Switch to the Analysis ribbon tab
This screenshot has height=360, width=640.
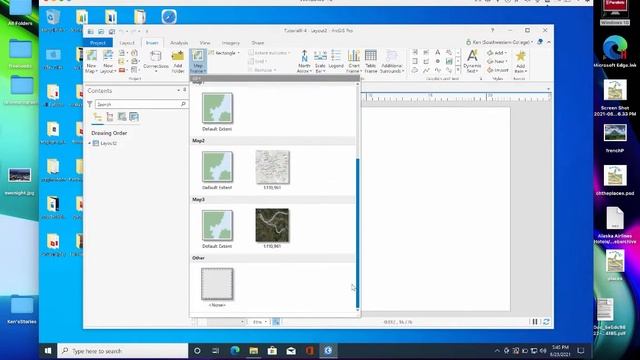click(179, 43)
